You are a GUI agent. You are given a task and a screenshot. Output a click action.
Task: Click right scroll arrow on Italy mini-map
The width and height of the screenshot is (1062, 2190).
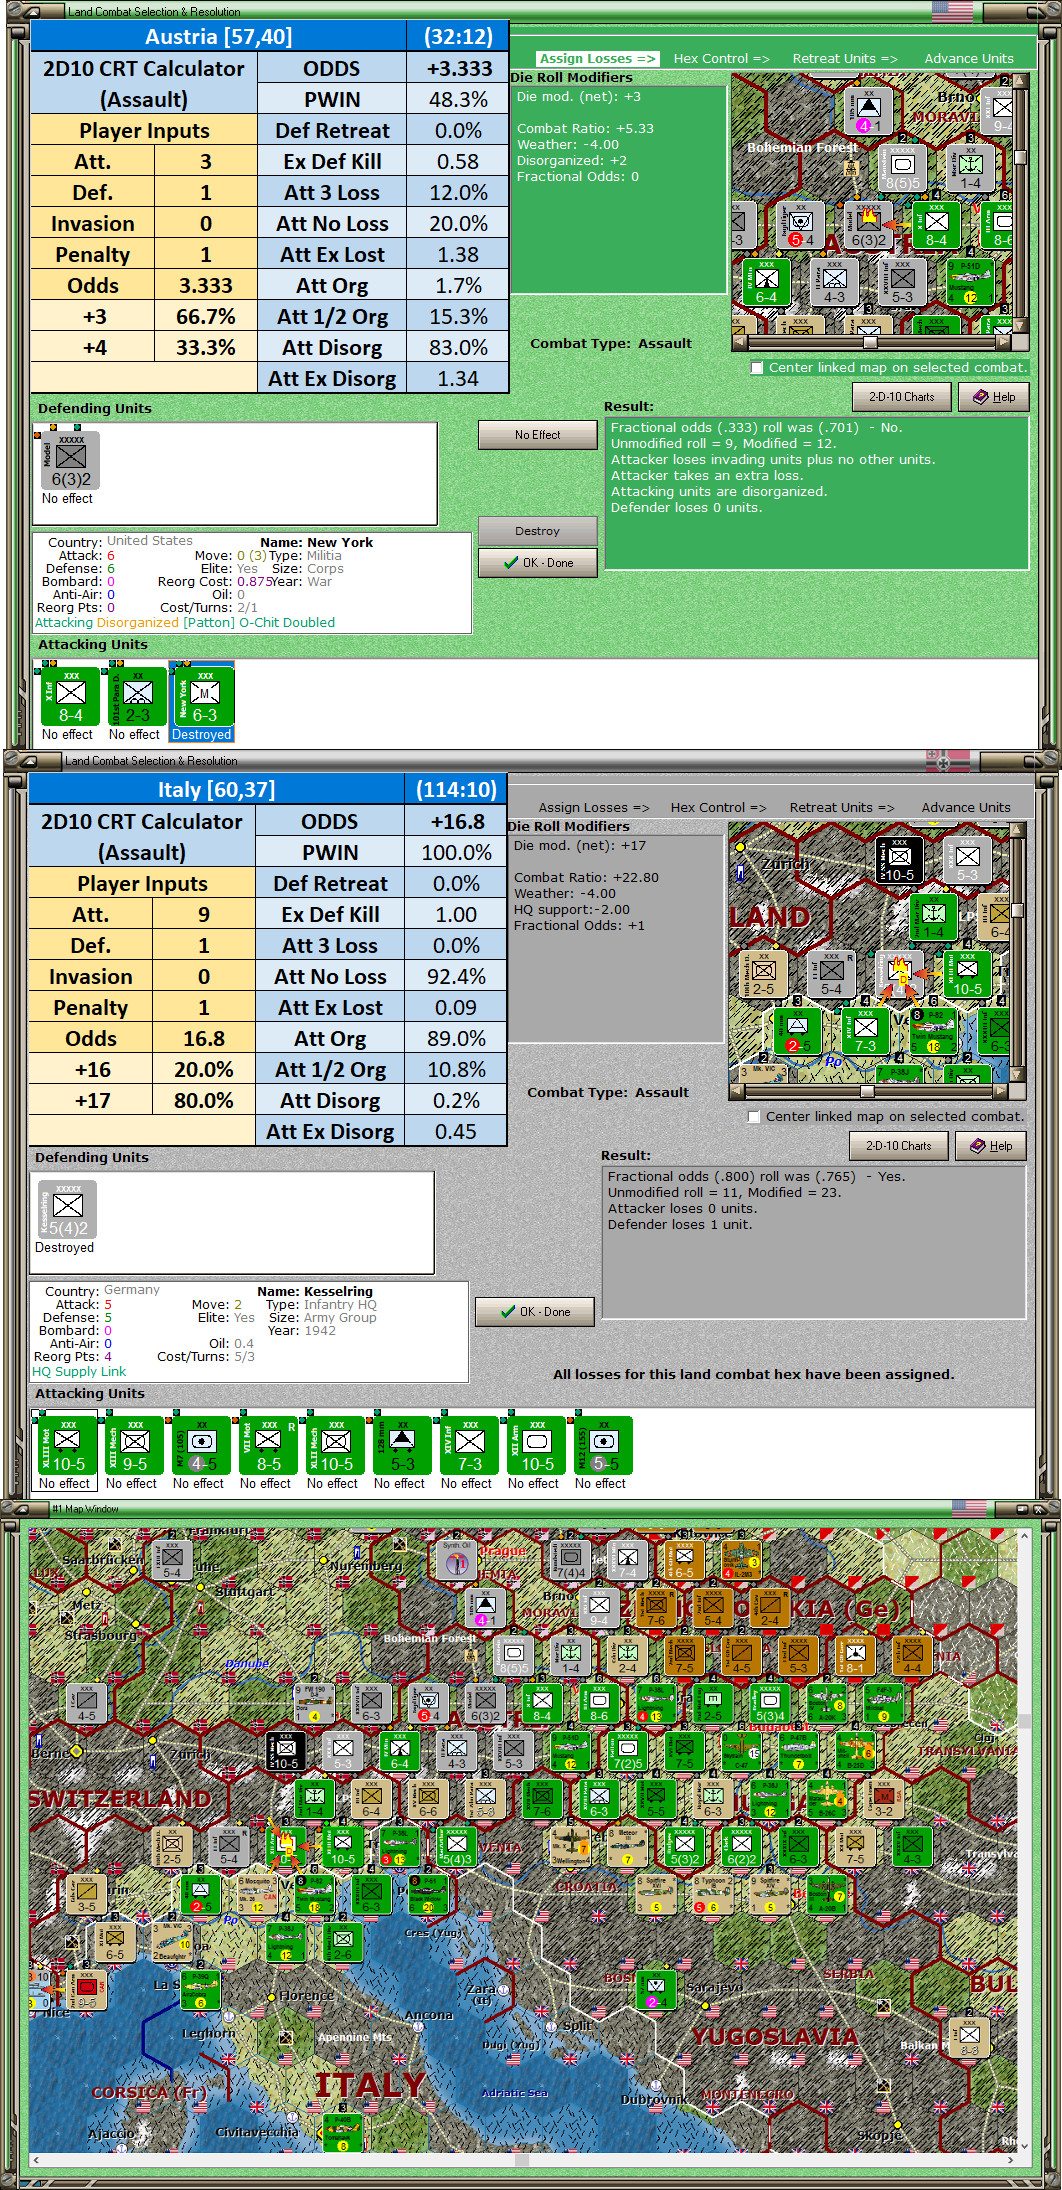pyautogui.click(x=1001, y=1091)
